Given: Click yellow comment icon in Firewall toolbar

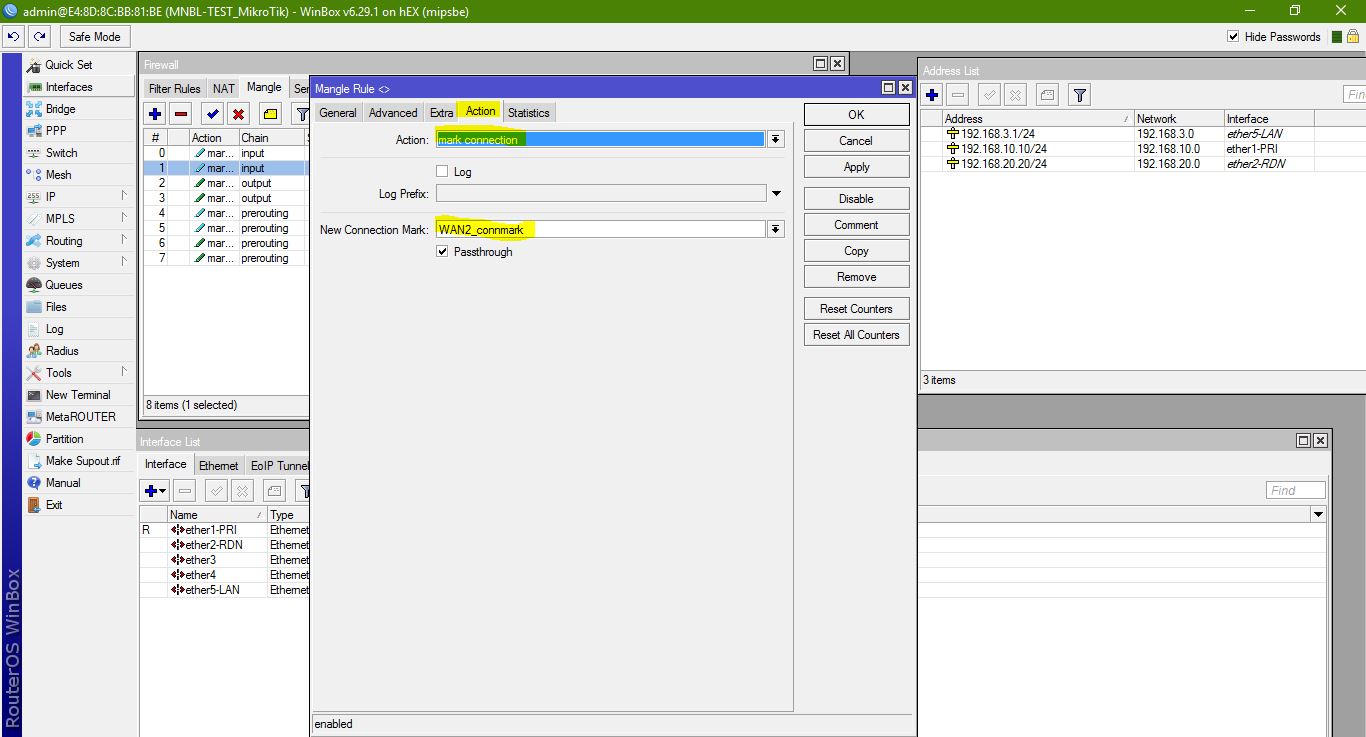Looking at the screenshot, I should tap(271, 114).
